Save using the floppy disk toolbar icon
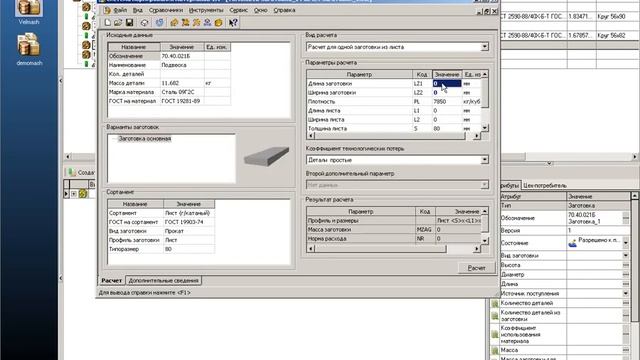The image size is (640, 360). tap(129, 22)
